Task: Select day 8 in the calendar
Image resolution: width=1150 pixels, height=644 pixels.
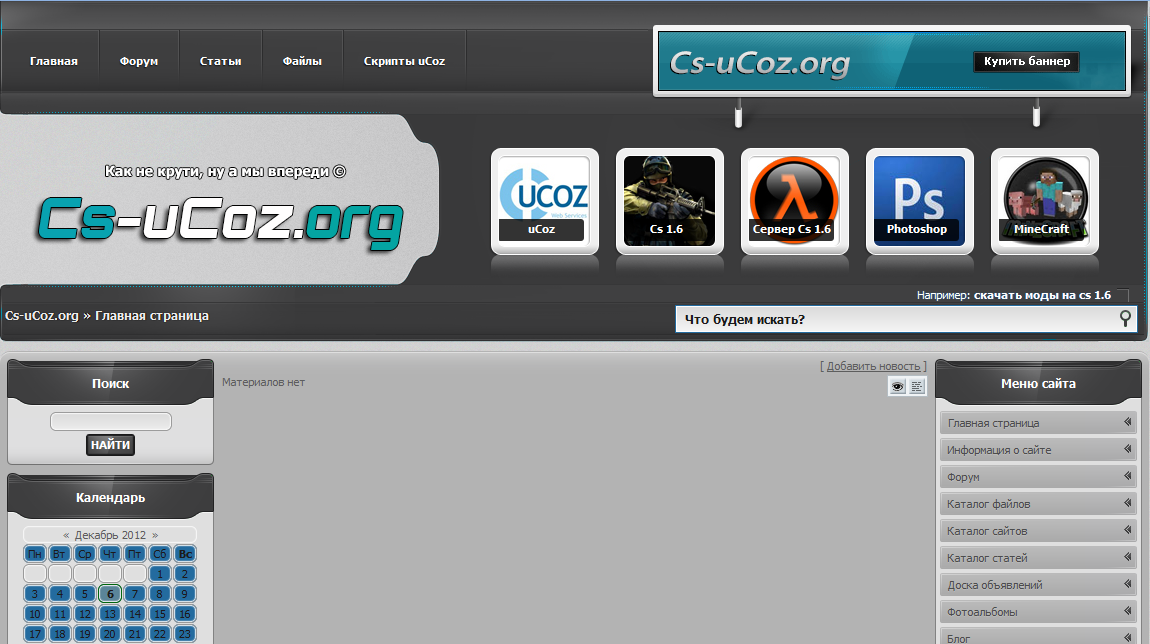Action: (160, 593)
